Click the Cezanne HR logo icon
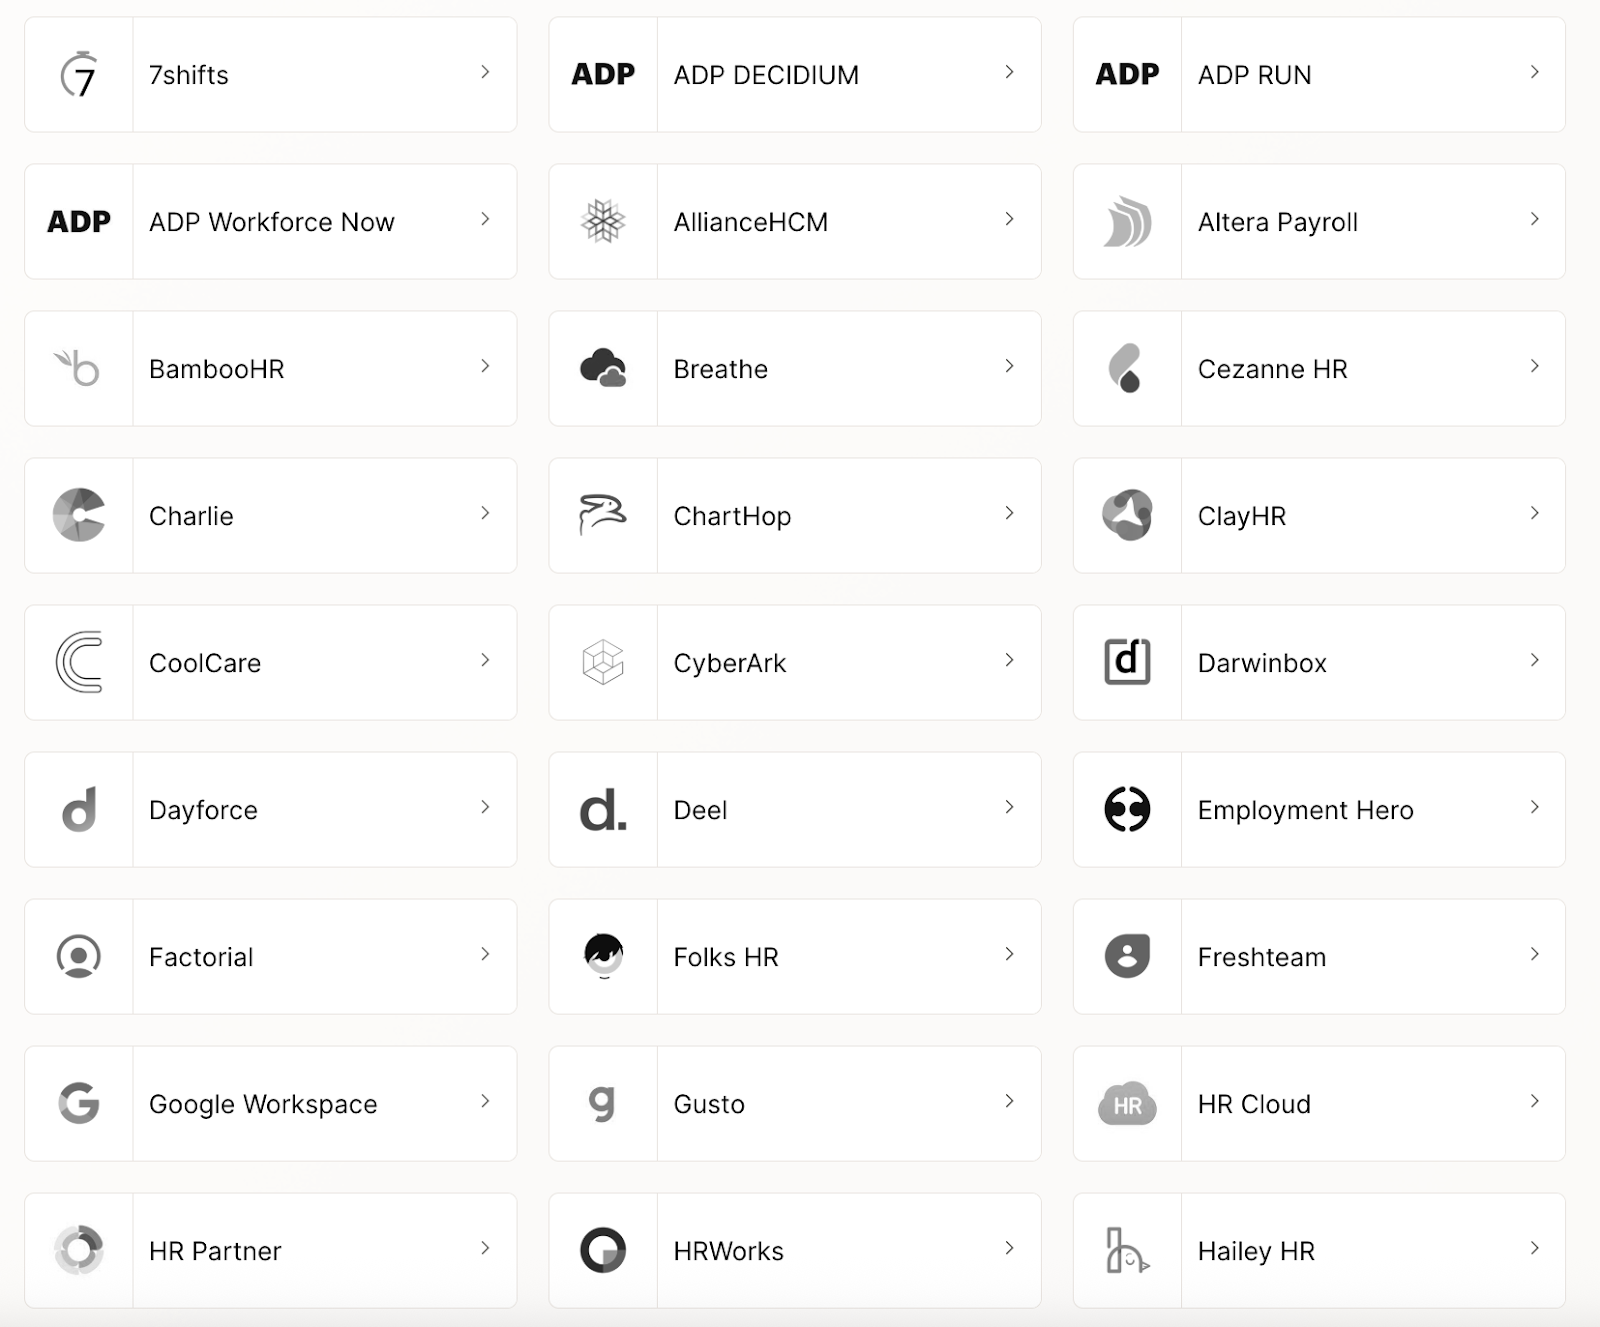 (1125, 368)
